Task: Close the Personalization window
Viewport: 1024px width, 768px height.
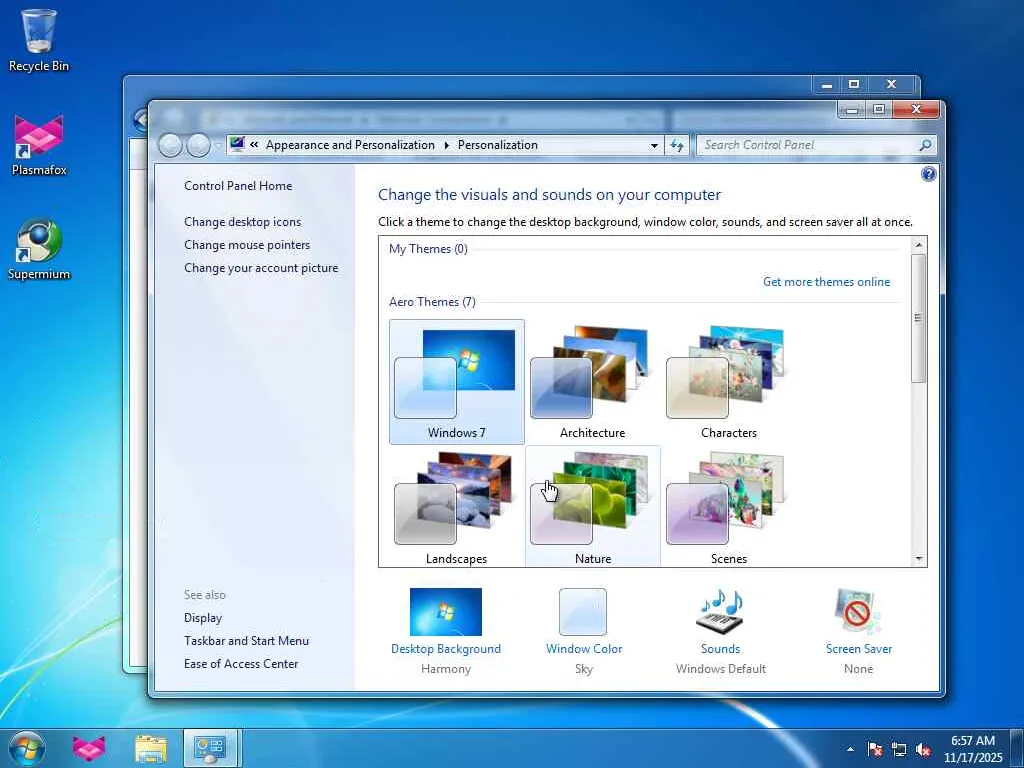Action: [916, 110]
